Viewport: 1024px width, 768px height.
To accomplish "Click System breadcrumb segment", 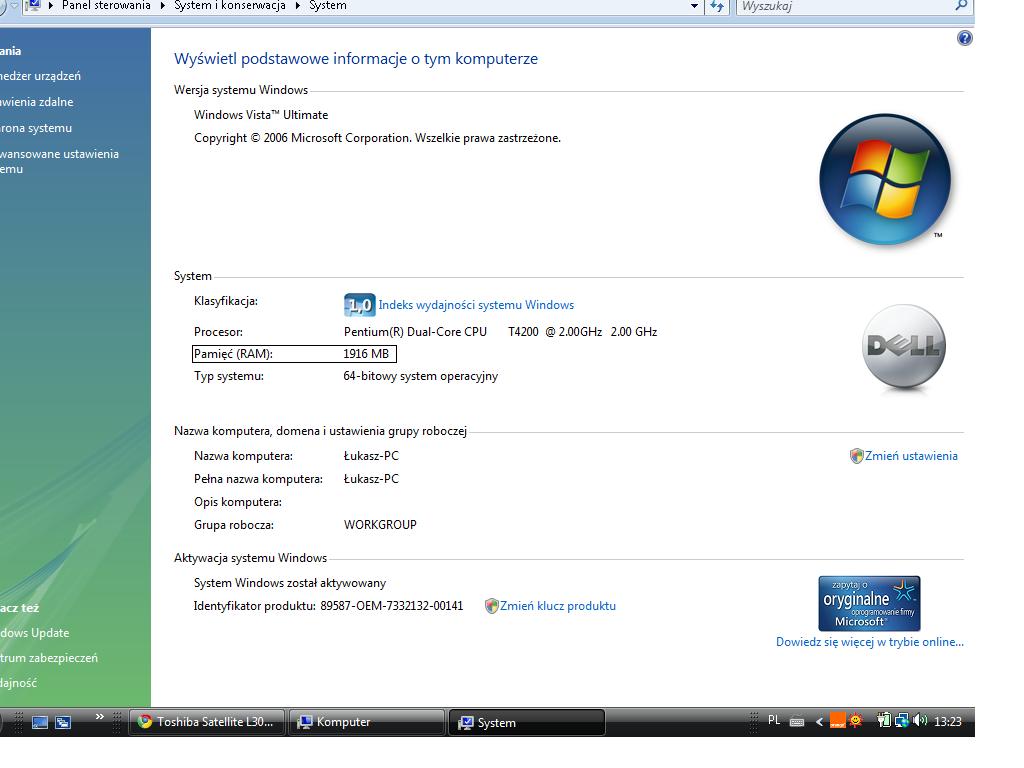I will coord(328,6).
